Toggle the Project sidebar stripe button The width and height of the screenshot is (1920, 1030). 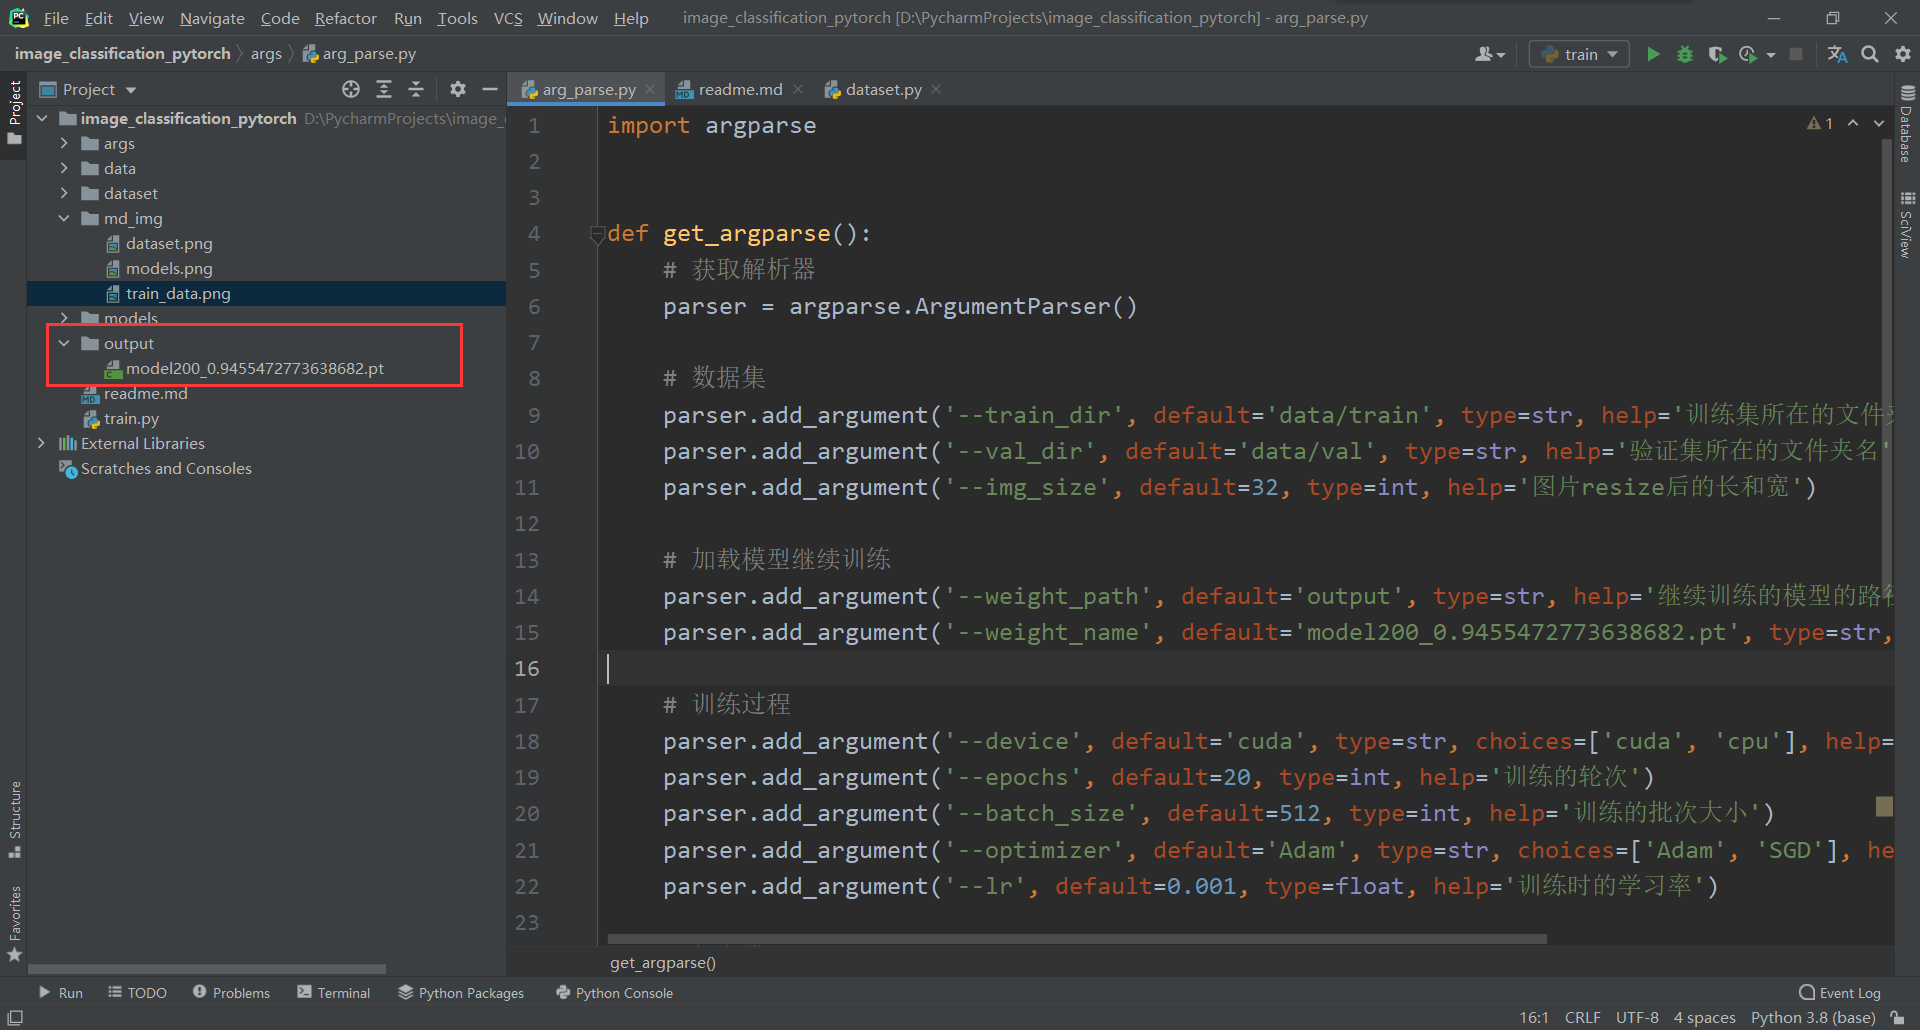(15, 112)
